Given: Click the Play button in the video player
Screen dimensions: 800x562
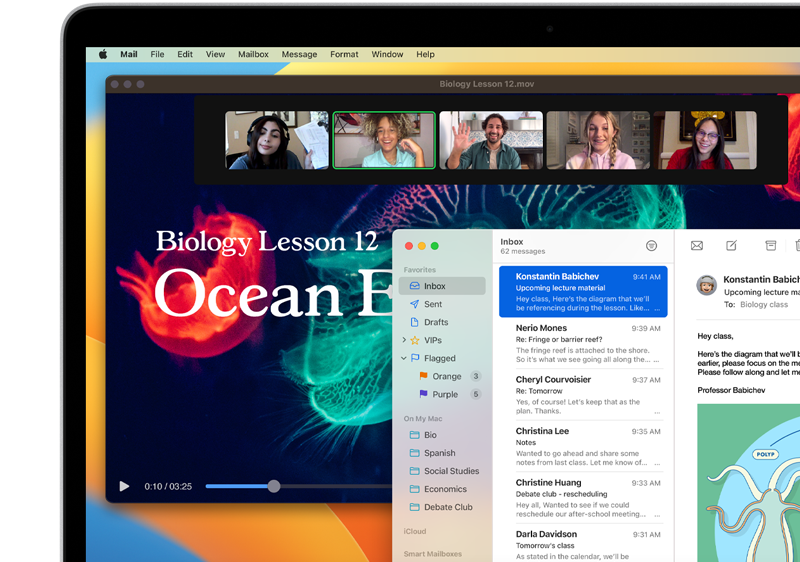Looking at the screenshot, I should point(124,487).
